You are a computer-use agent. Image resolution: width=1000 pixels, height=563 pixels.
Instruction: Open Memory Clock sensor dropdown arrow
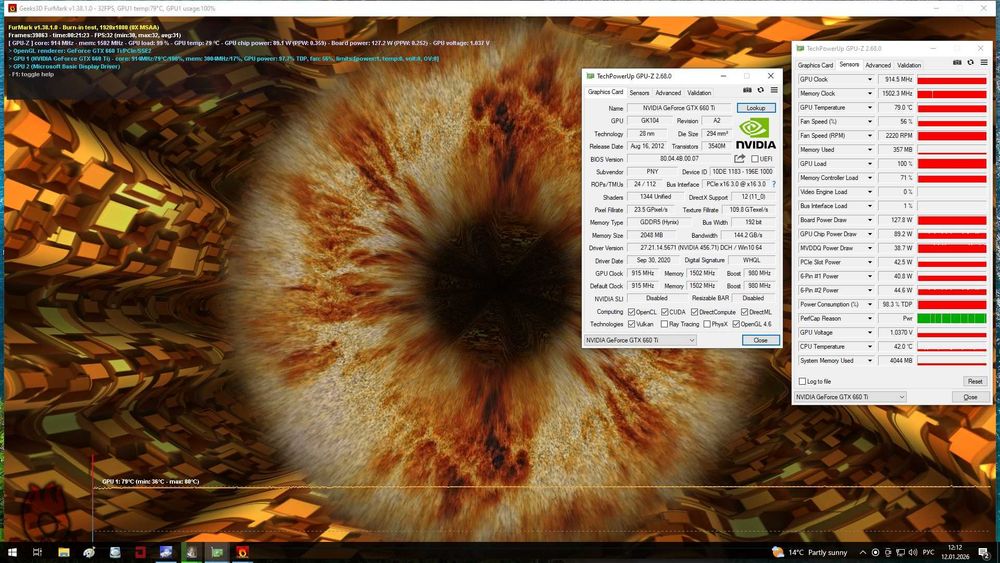pyautogui.click(x=869, y=94)
